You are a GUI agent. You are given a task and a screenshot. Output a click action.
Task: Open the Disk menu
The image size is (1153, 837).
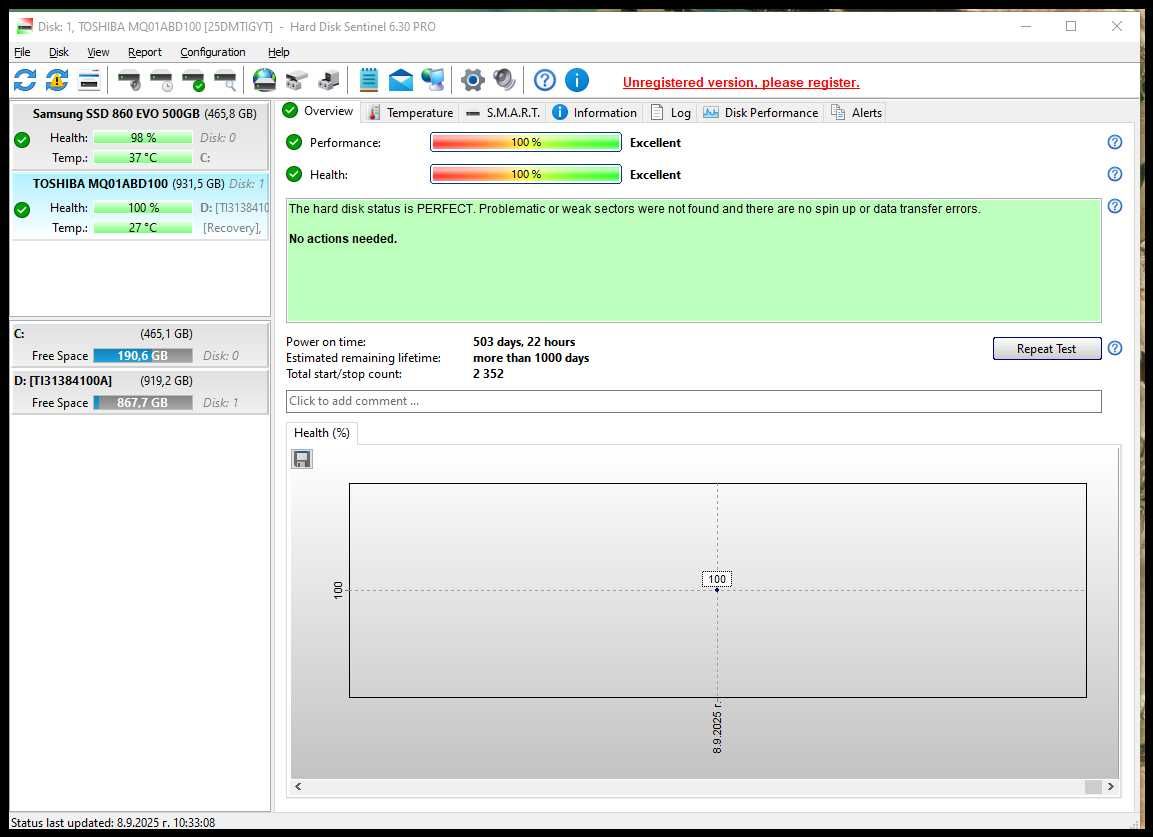click(59, 52)
